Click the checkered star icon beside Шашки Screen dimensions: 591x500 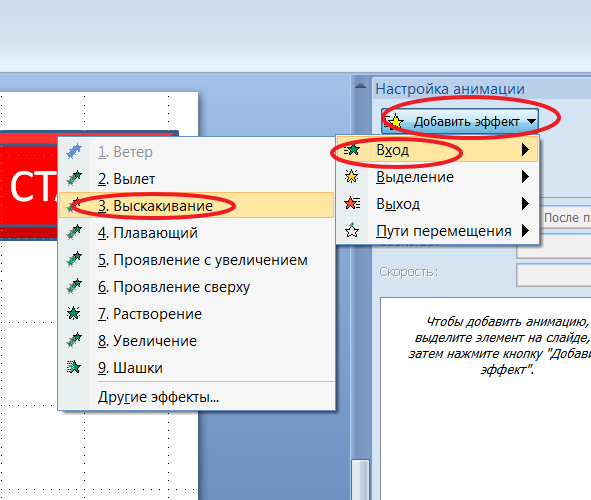(74, 367)
